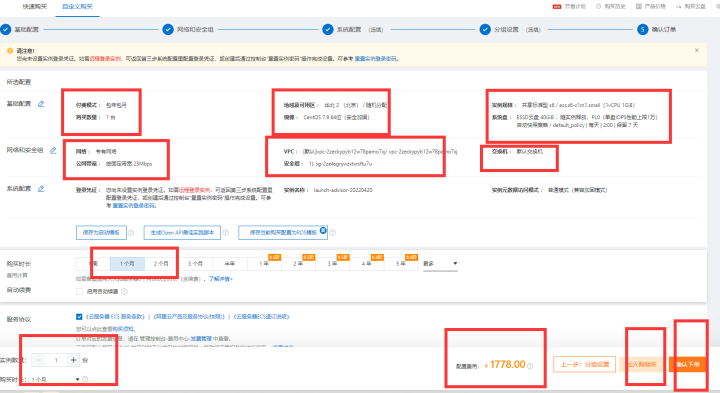Select the 1 周 purchase duration
Viewport: 720px width, 393px height.
pyautogui.click(x=93, y=264)
